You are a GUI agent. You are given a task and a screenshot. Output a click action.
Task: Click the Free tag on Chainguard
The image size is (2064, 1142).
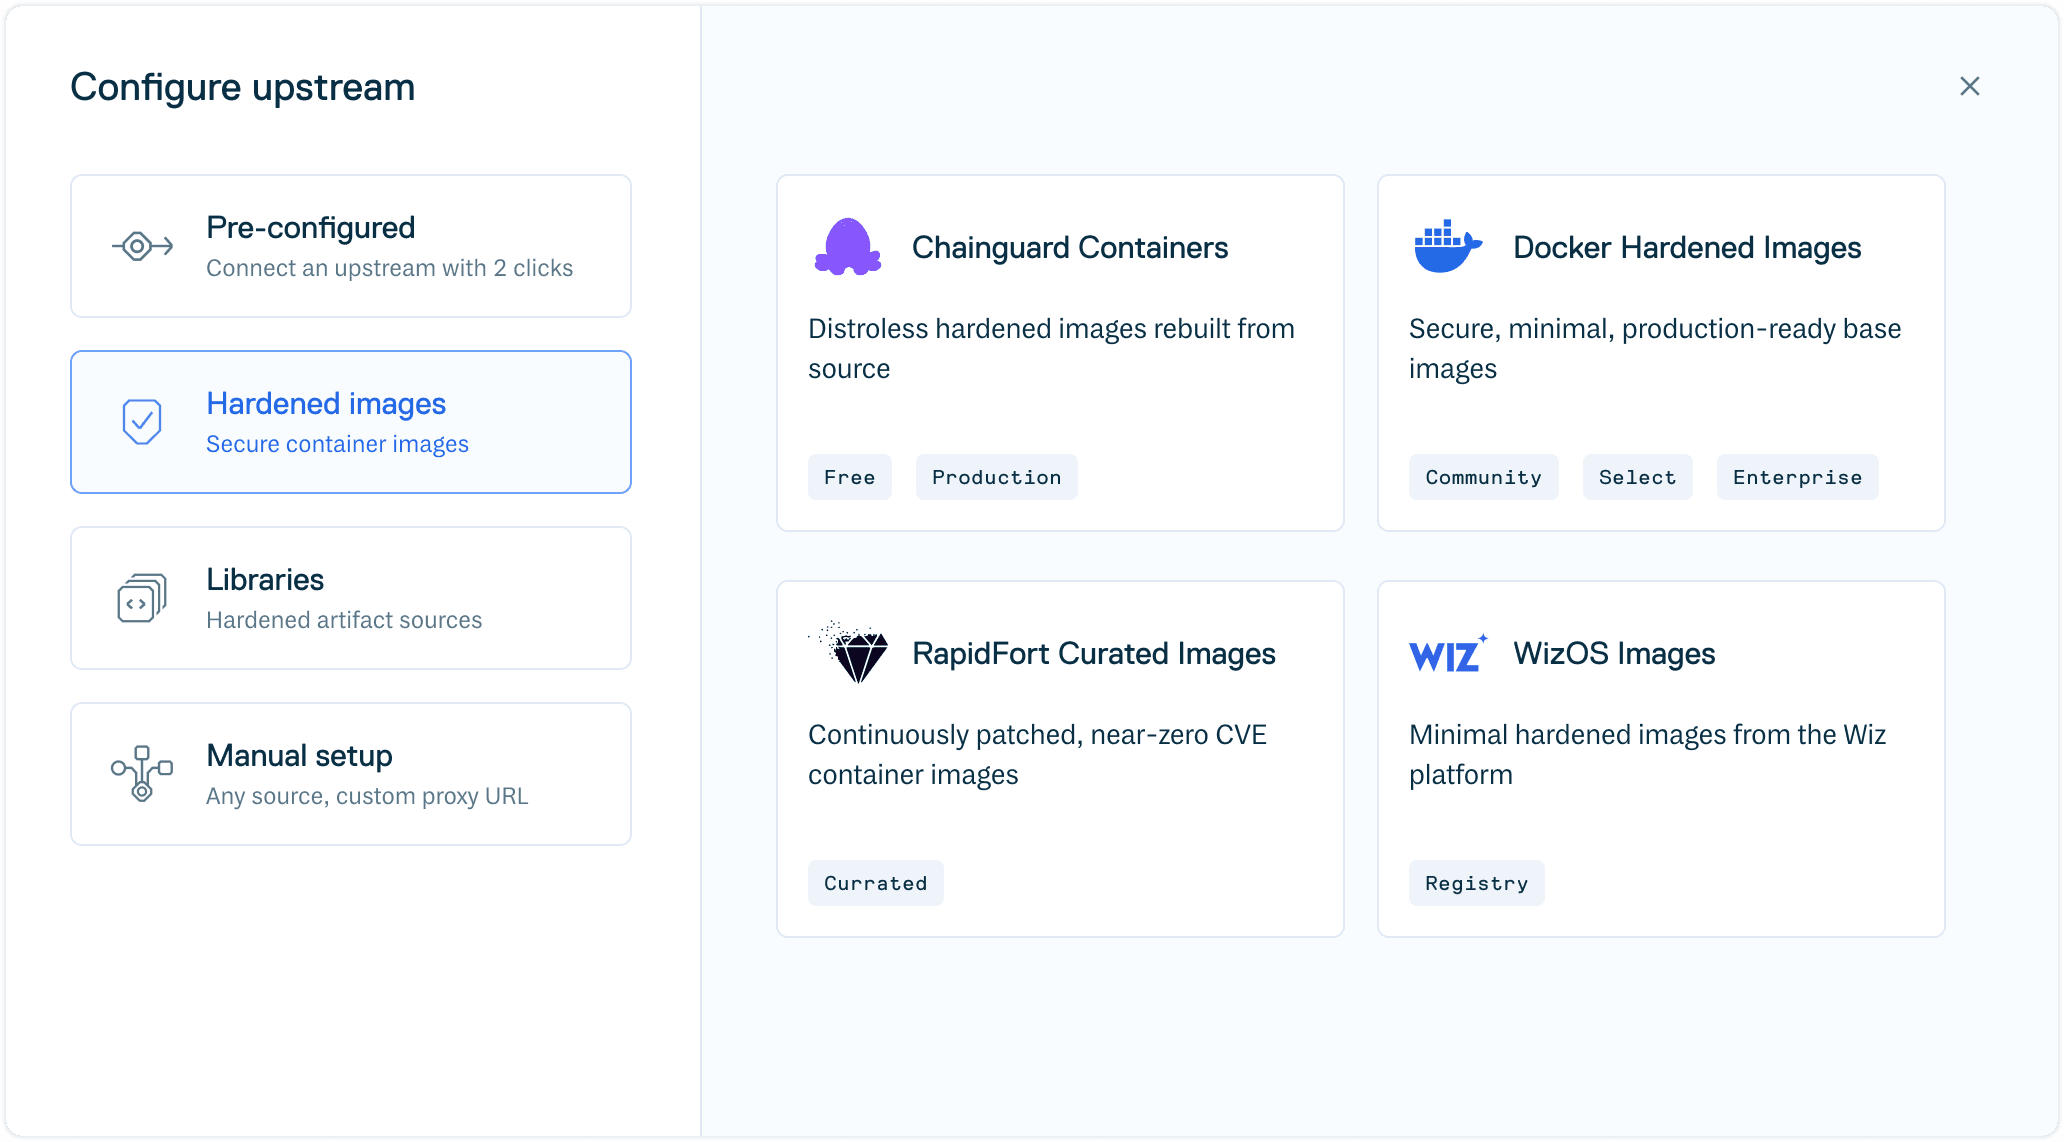(x=850, y=477)
